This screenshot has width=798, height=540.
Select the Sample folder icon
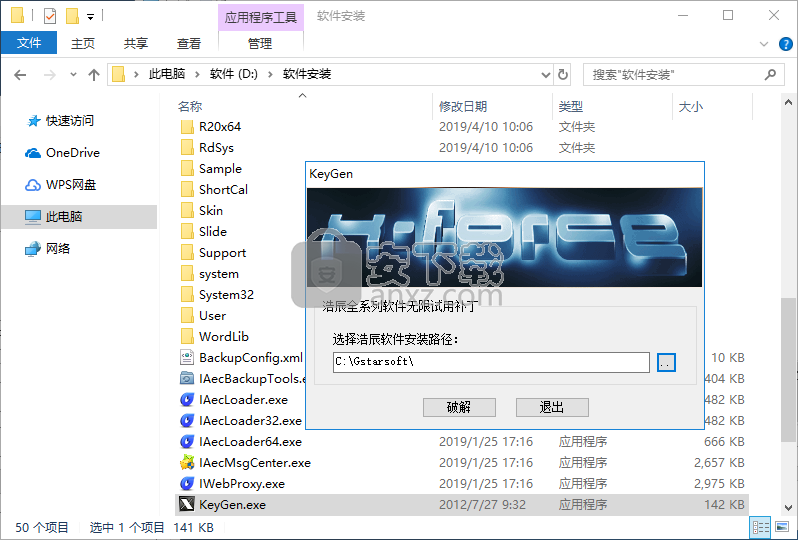click(x=187, y=168)
